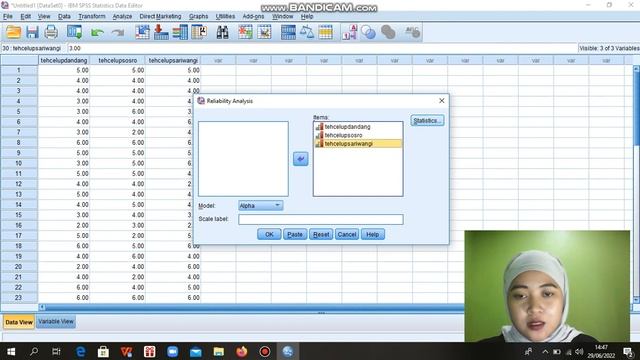Image resolution: width=640 pixels, height=360 pixels.
Task: Use variable sets circles icon
Action: coord(369,32)
